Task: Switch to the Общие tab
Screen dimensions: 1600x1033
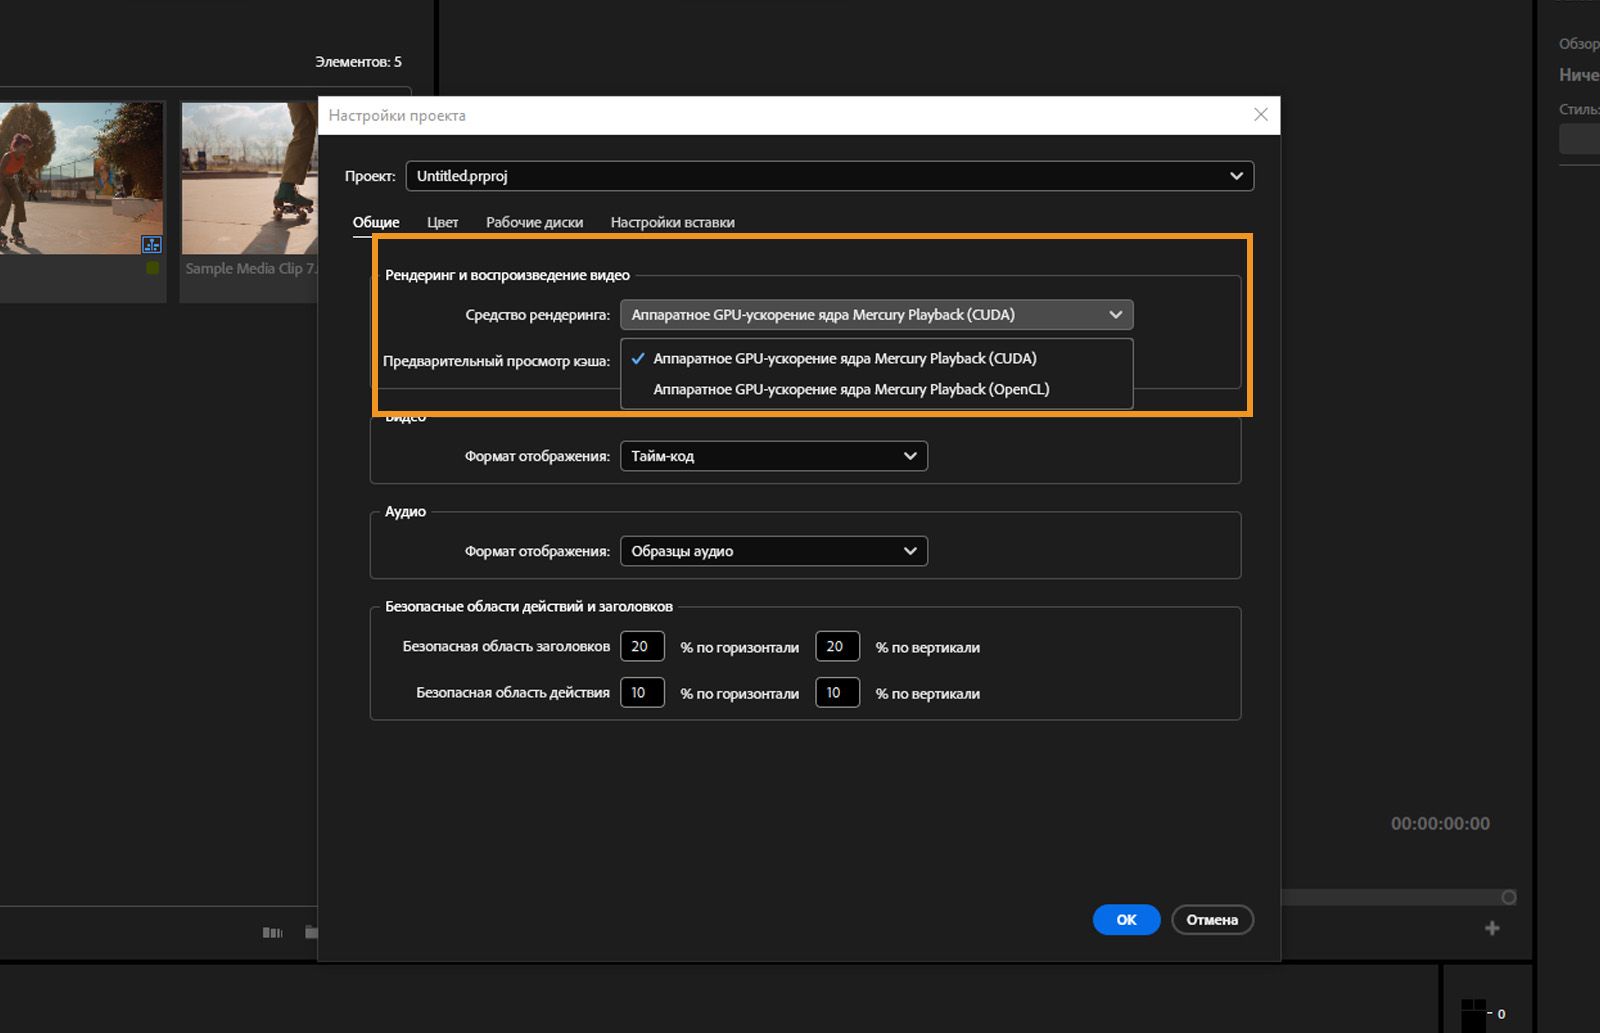Action: tap(376, 222)
